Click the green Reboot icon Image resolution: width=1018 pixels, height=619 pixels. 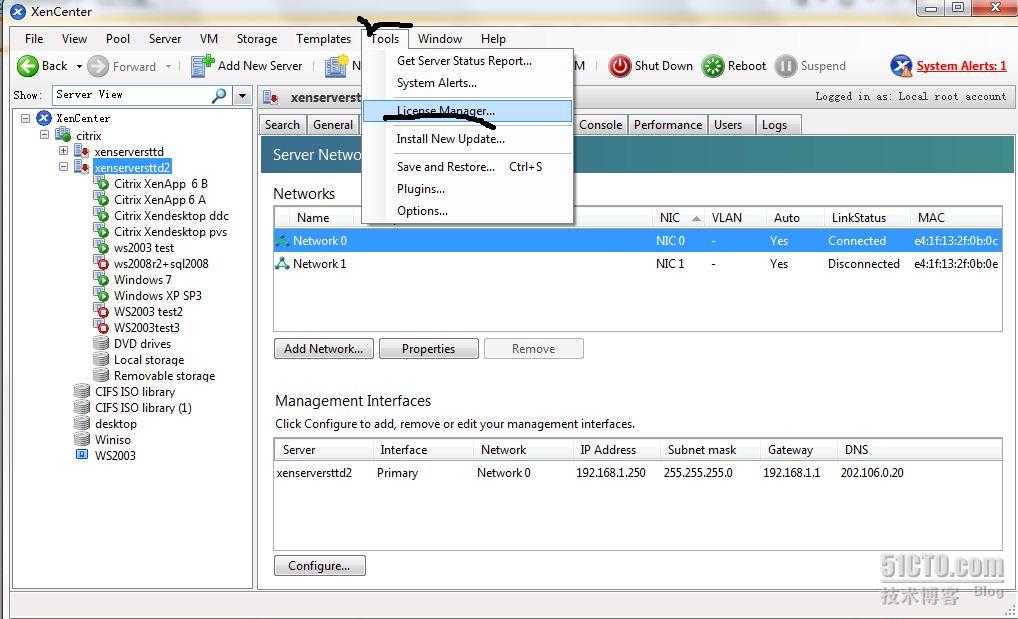point(713,66)
